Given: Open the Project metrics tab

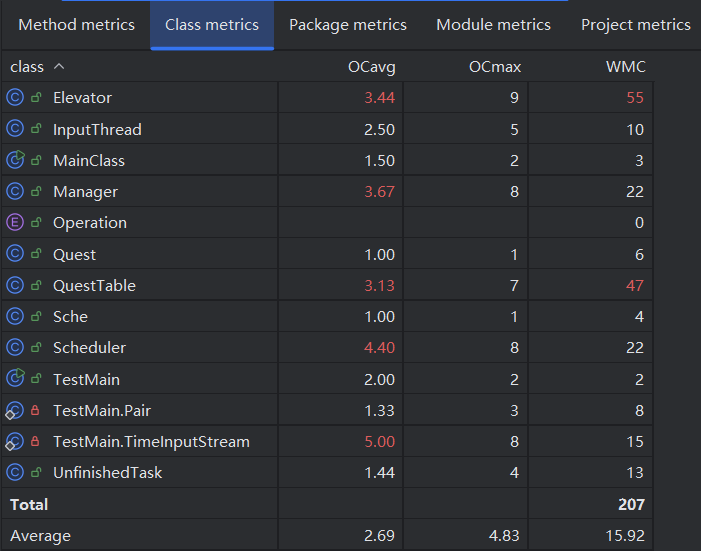Looking at the screenshot, I should click(x=635, y=25).
